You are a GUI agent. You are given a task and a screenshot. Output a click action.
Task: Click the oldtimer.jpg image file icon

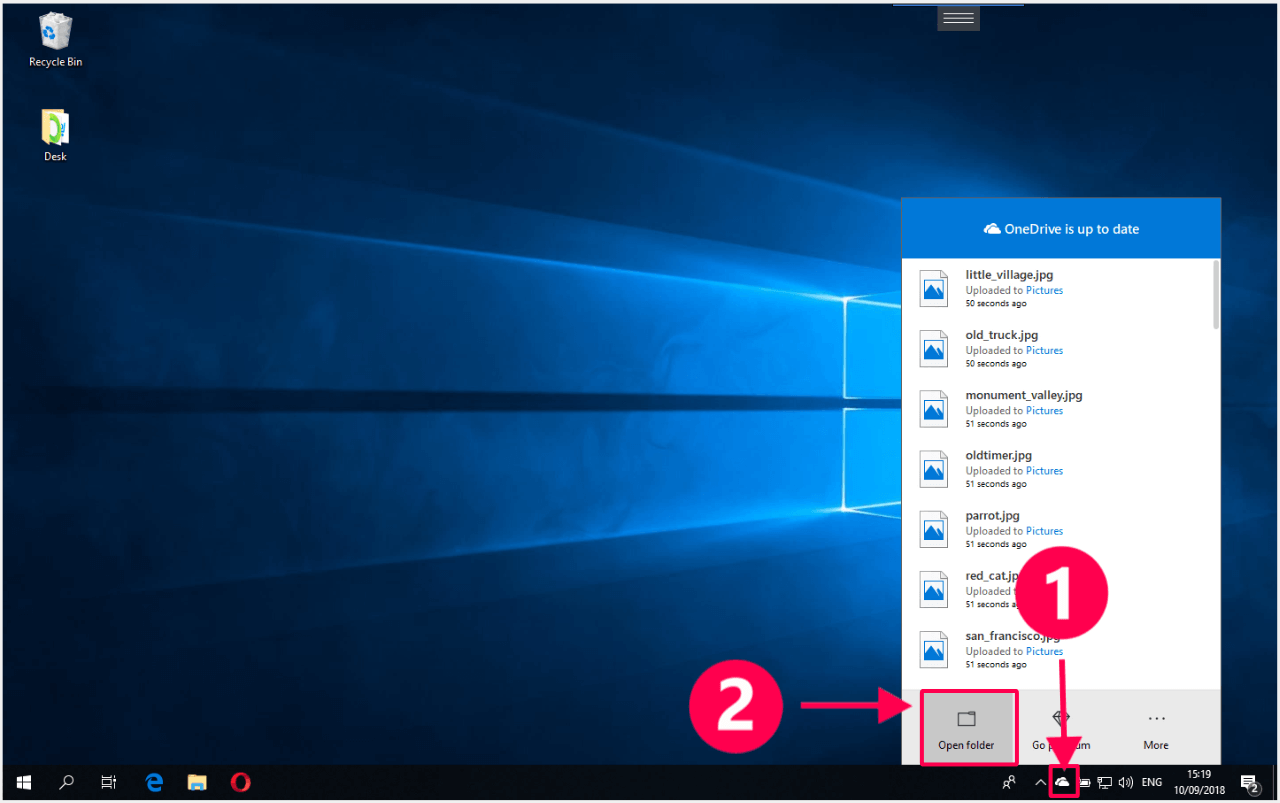tap(934, 468)
